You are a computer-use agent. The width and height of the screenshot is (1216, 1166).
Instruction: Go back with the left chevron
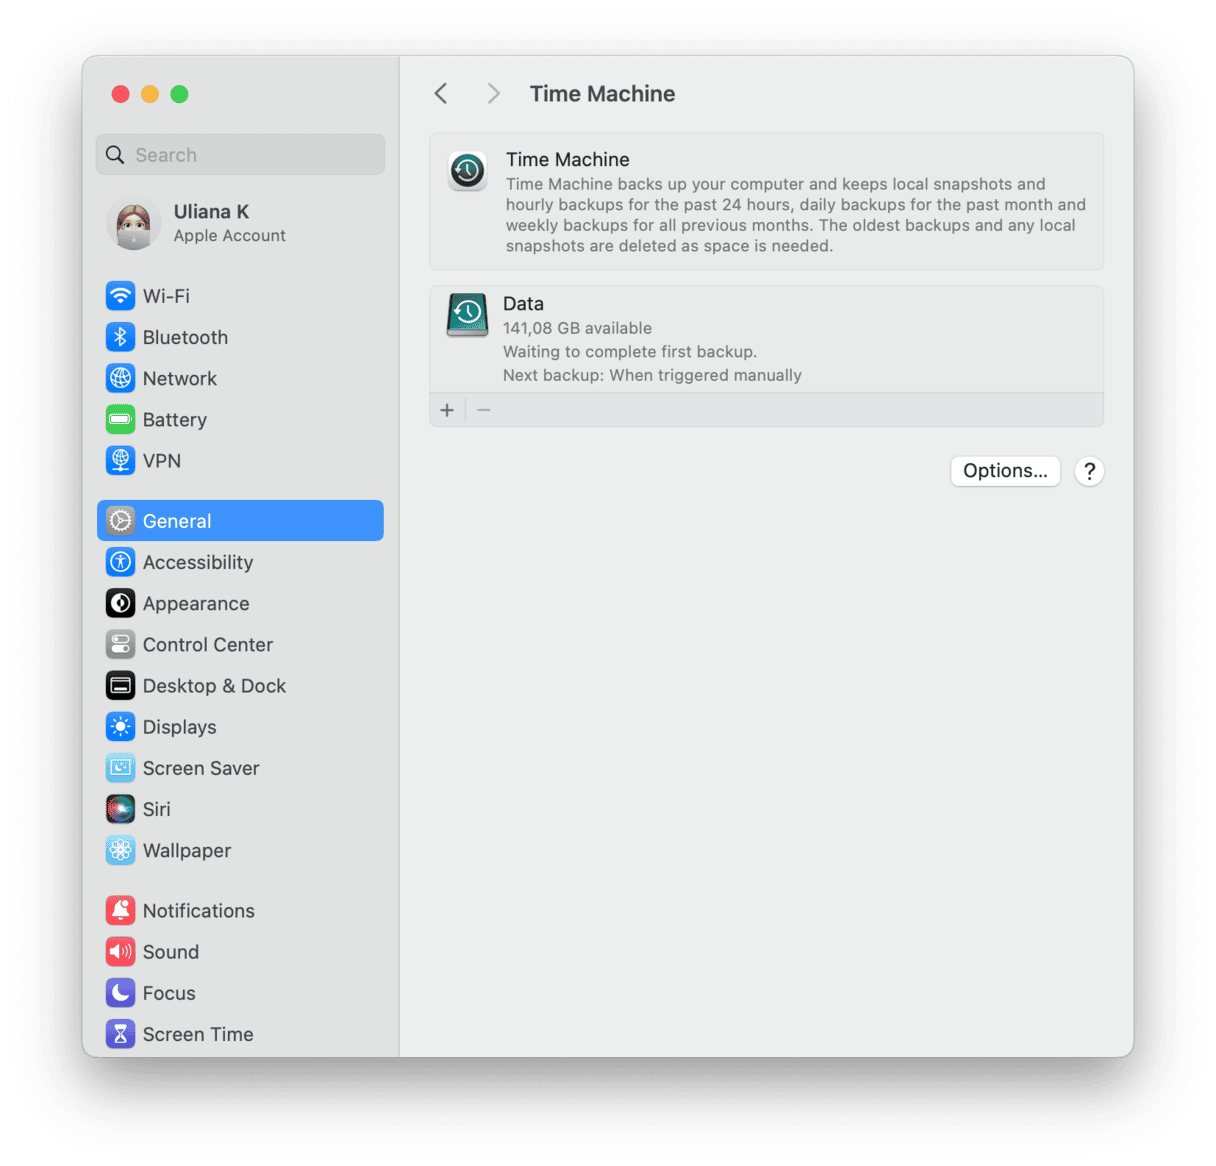tap(441, 94)
